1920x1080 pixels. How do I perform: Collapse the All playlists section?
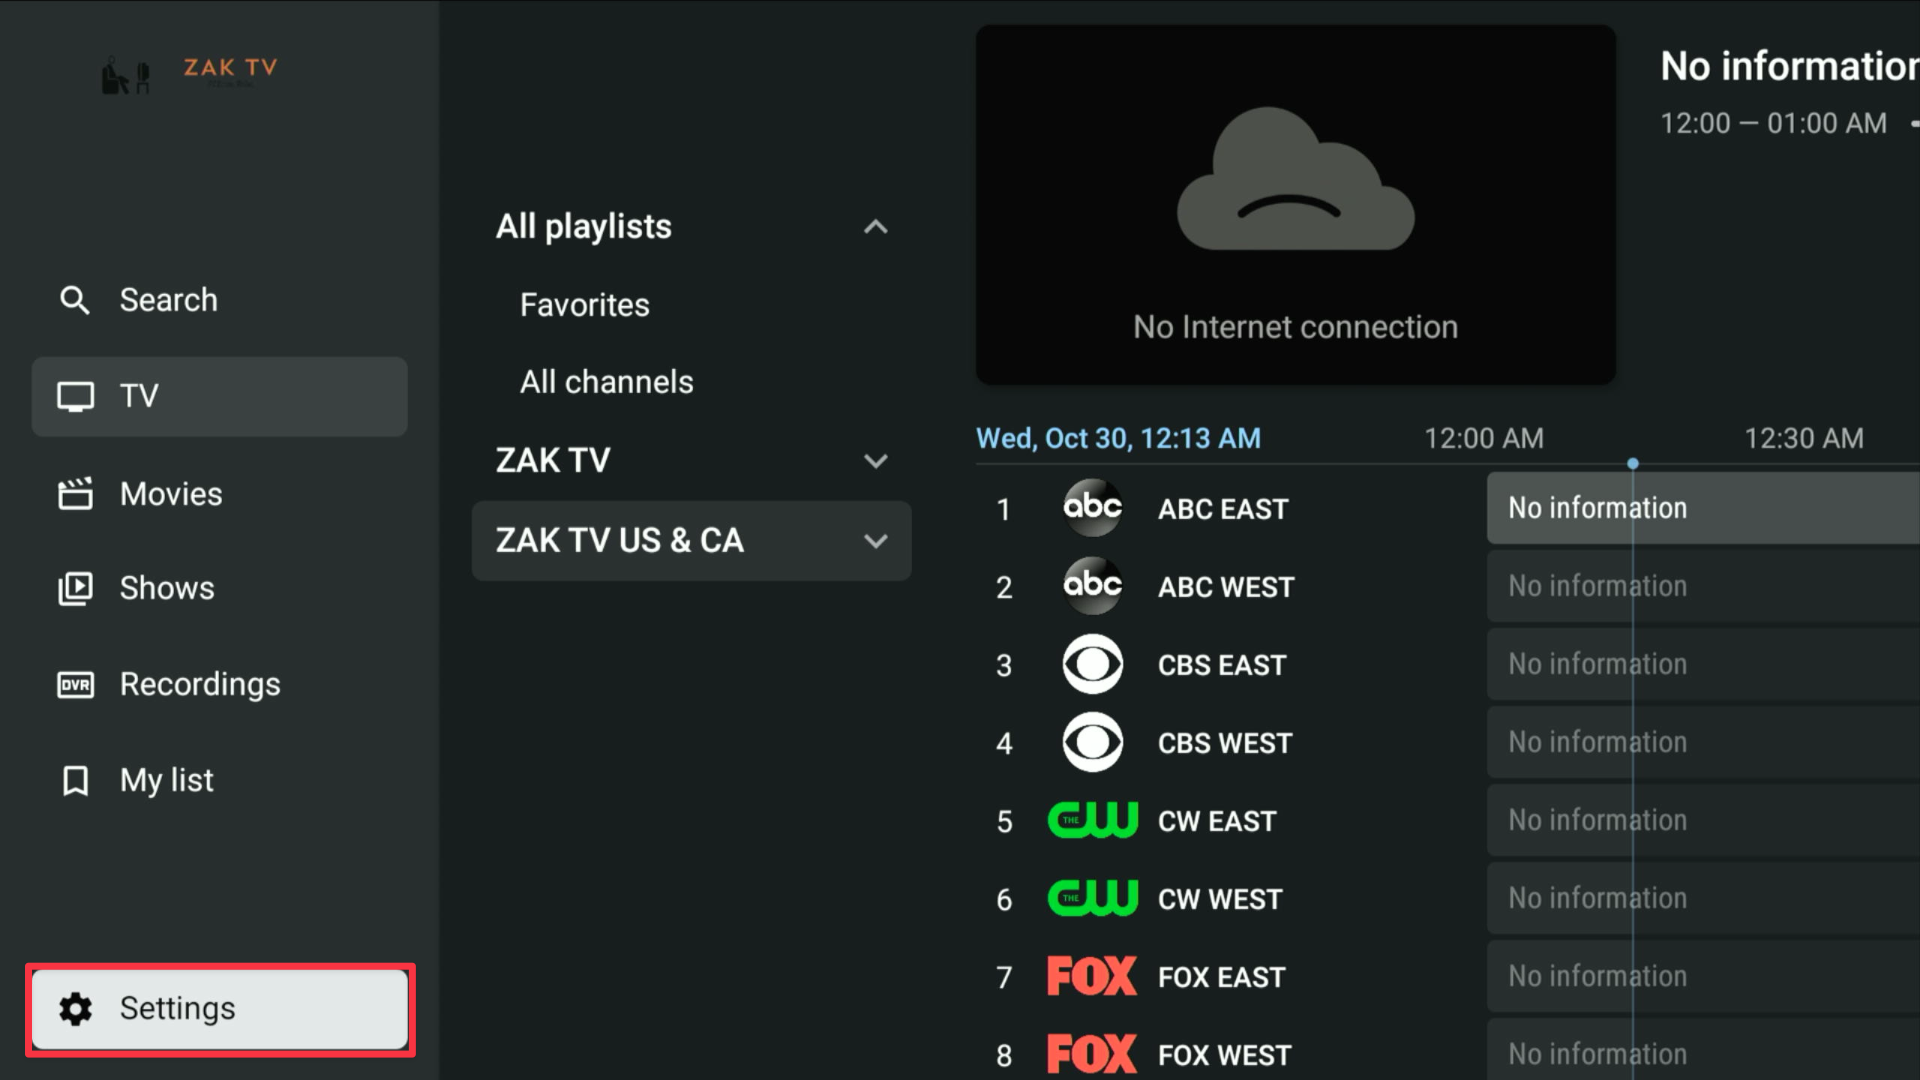coord(875,227)
